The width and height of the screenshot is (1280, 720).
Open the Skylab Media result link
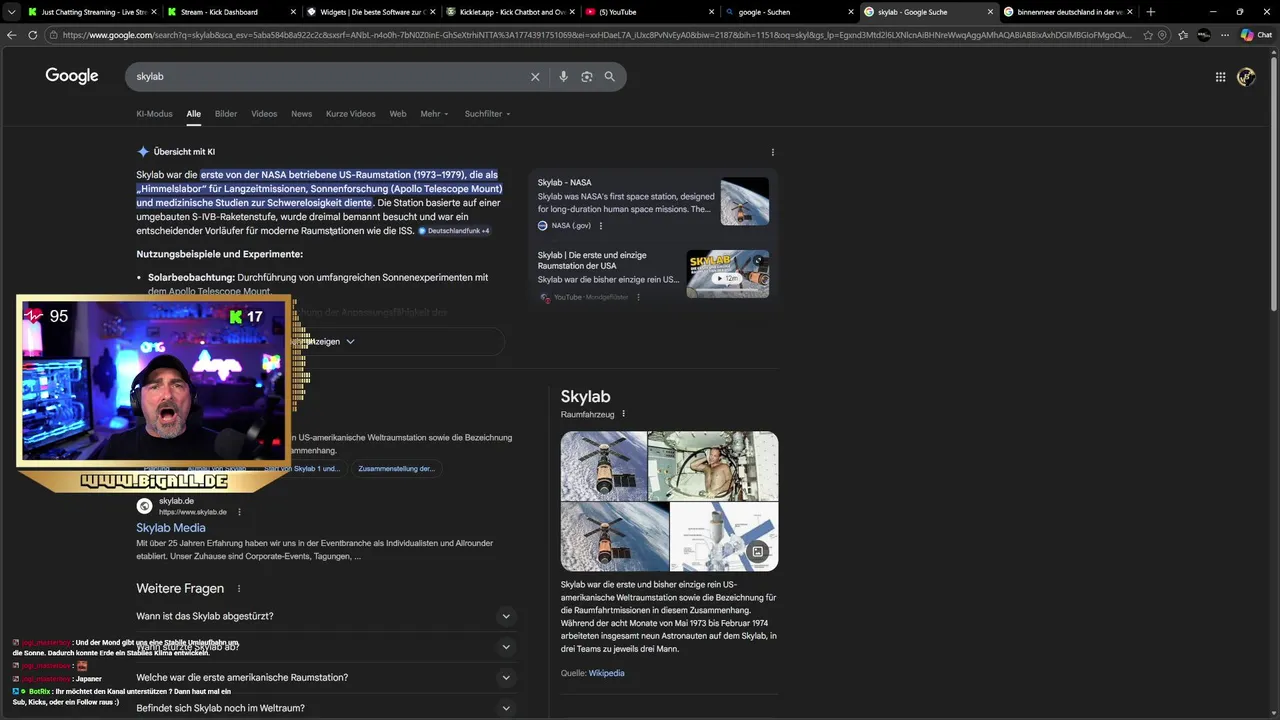(x=171, y=528)
